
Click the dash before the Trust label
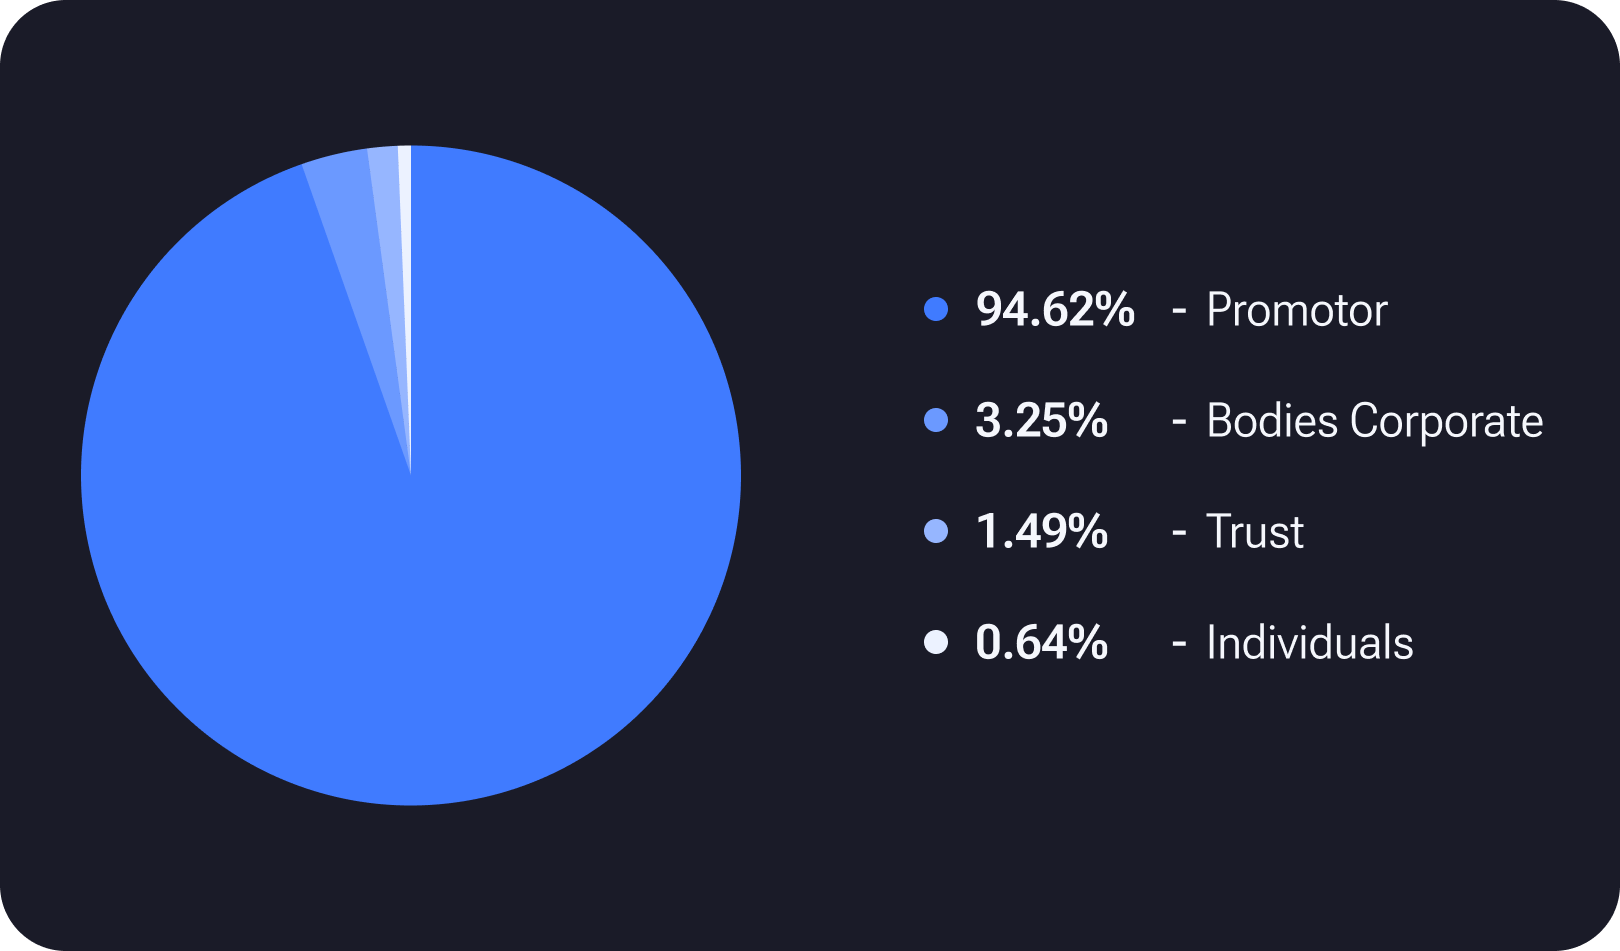(1179, 534)
